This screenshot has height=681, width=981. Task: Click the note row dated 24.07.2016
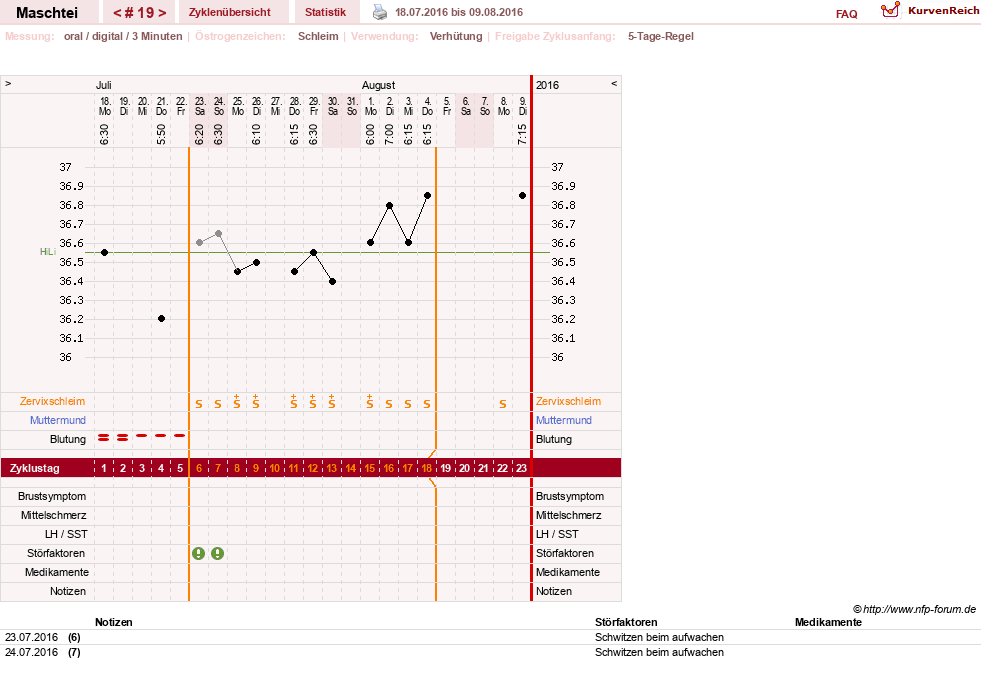pos(490,652)
